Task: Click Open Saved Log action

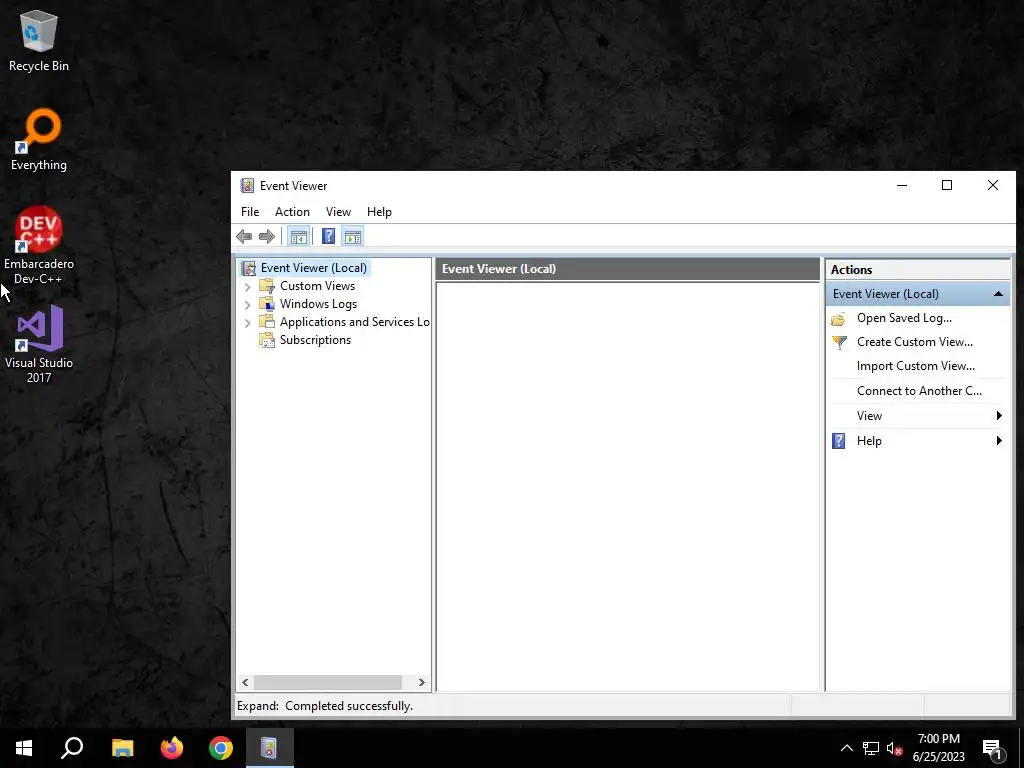Action: point(904,318)
